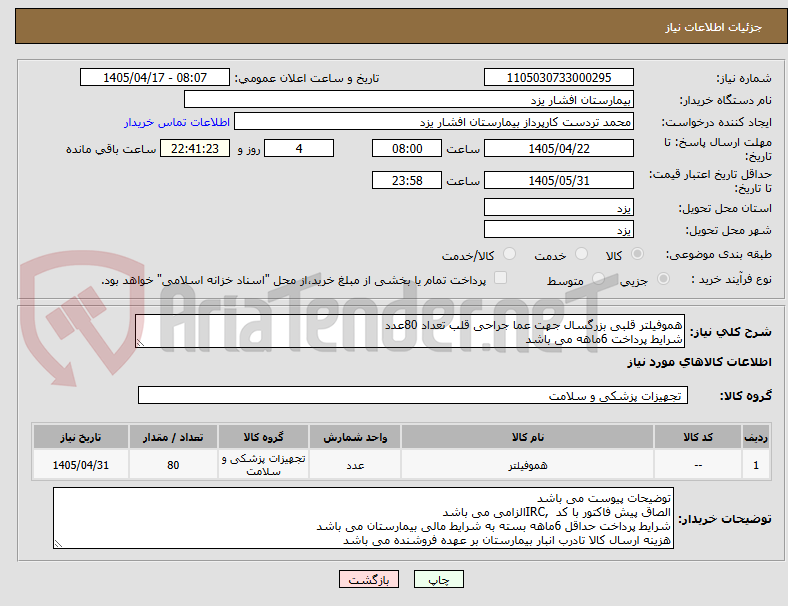The height and width of the screenshot is (606, 788).
Task: Click the شماره نیاز field 1105030733000295
Action: click(559, 77)
